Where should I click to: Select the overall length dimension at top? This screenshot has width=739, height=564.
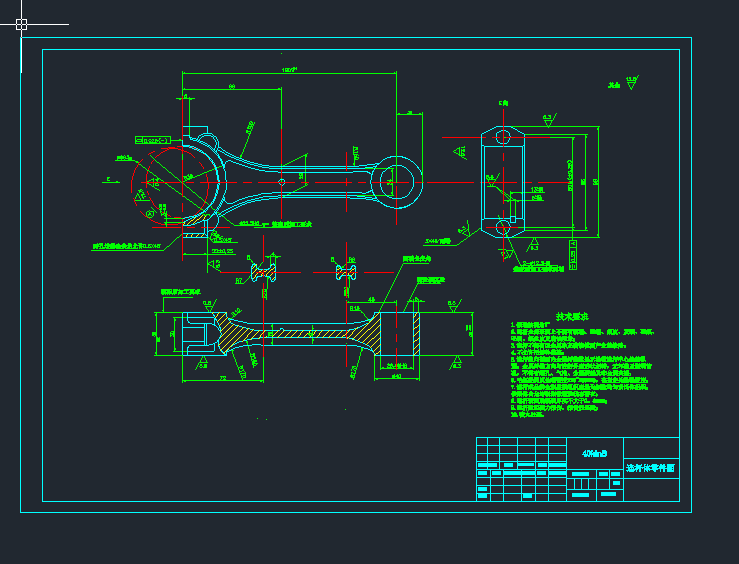point(290,71)
